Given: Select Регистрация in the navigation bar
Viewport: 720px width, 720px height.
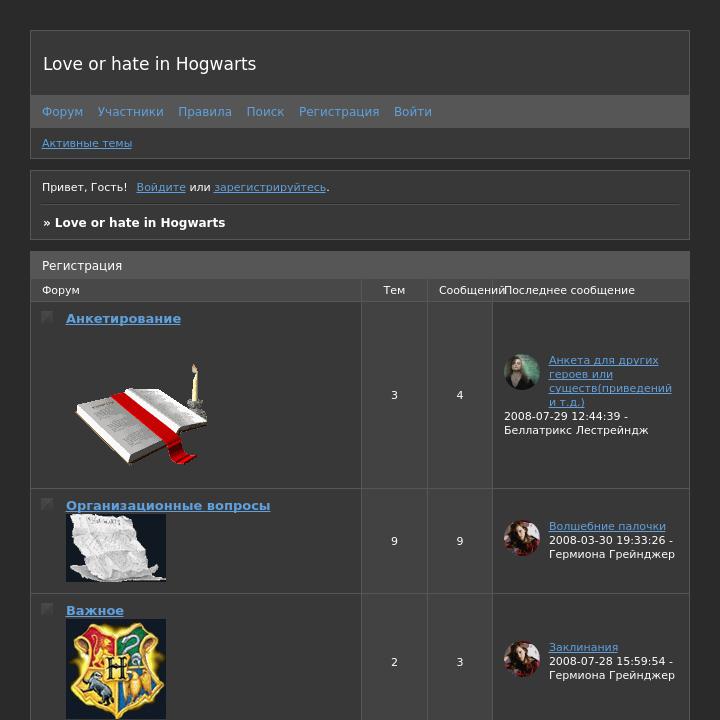Looking at the screenshot, I should point(339,112).
